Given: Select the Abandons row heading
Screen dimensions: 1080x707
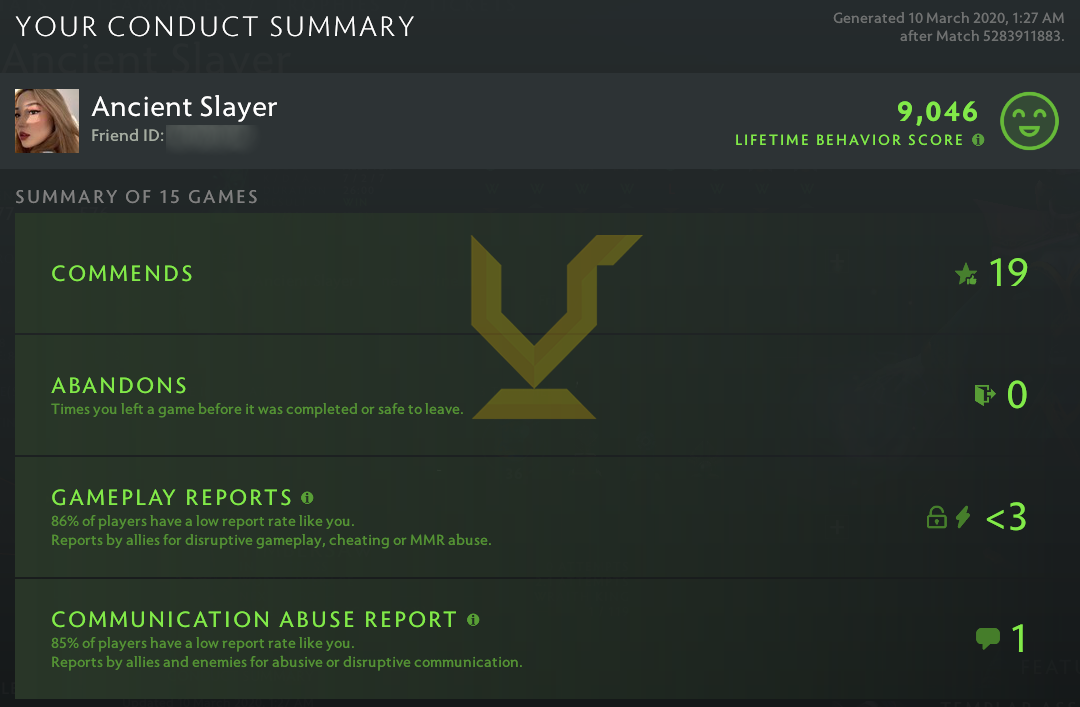Looking at the screenshot, I should (119, 386).
